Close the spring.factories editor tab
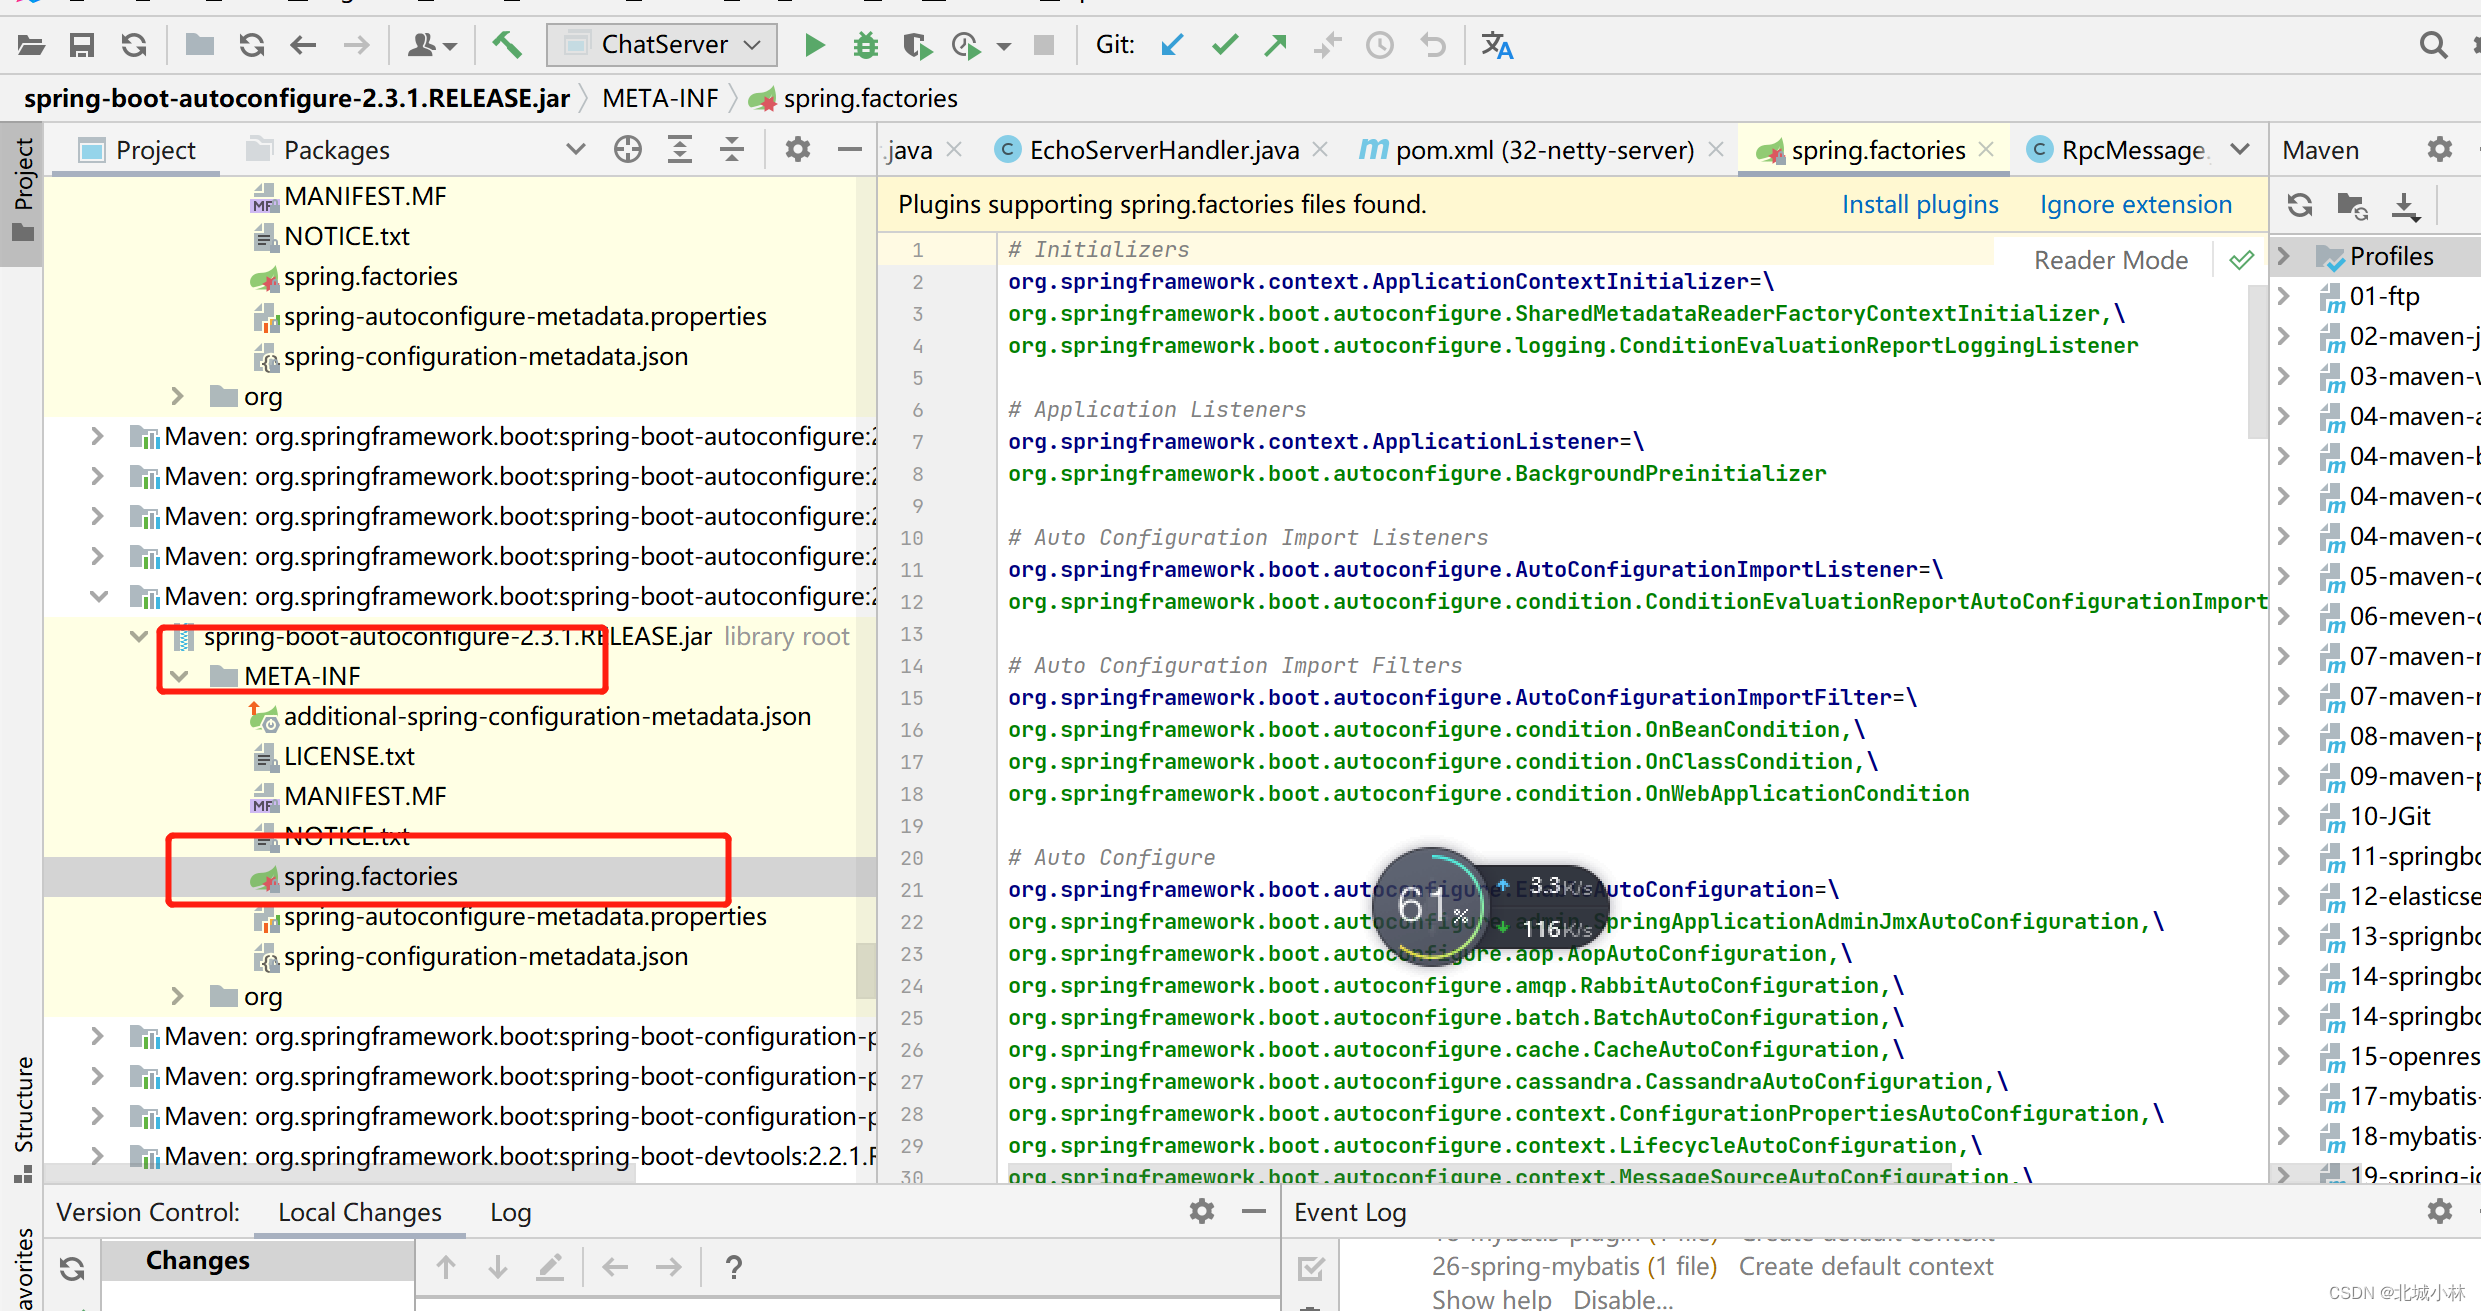Image resolution: width=2481 pixels, height=1311 pixels. coord(1987,149)
